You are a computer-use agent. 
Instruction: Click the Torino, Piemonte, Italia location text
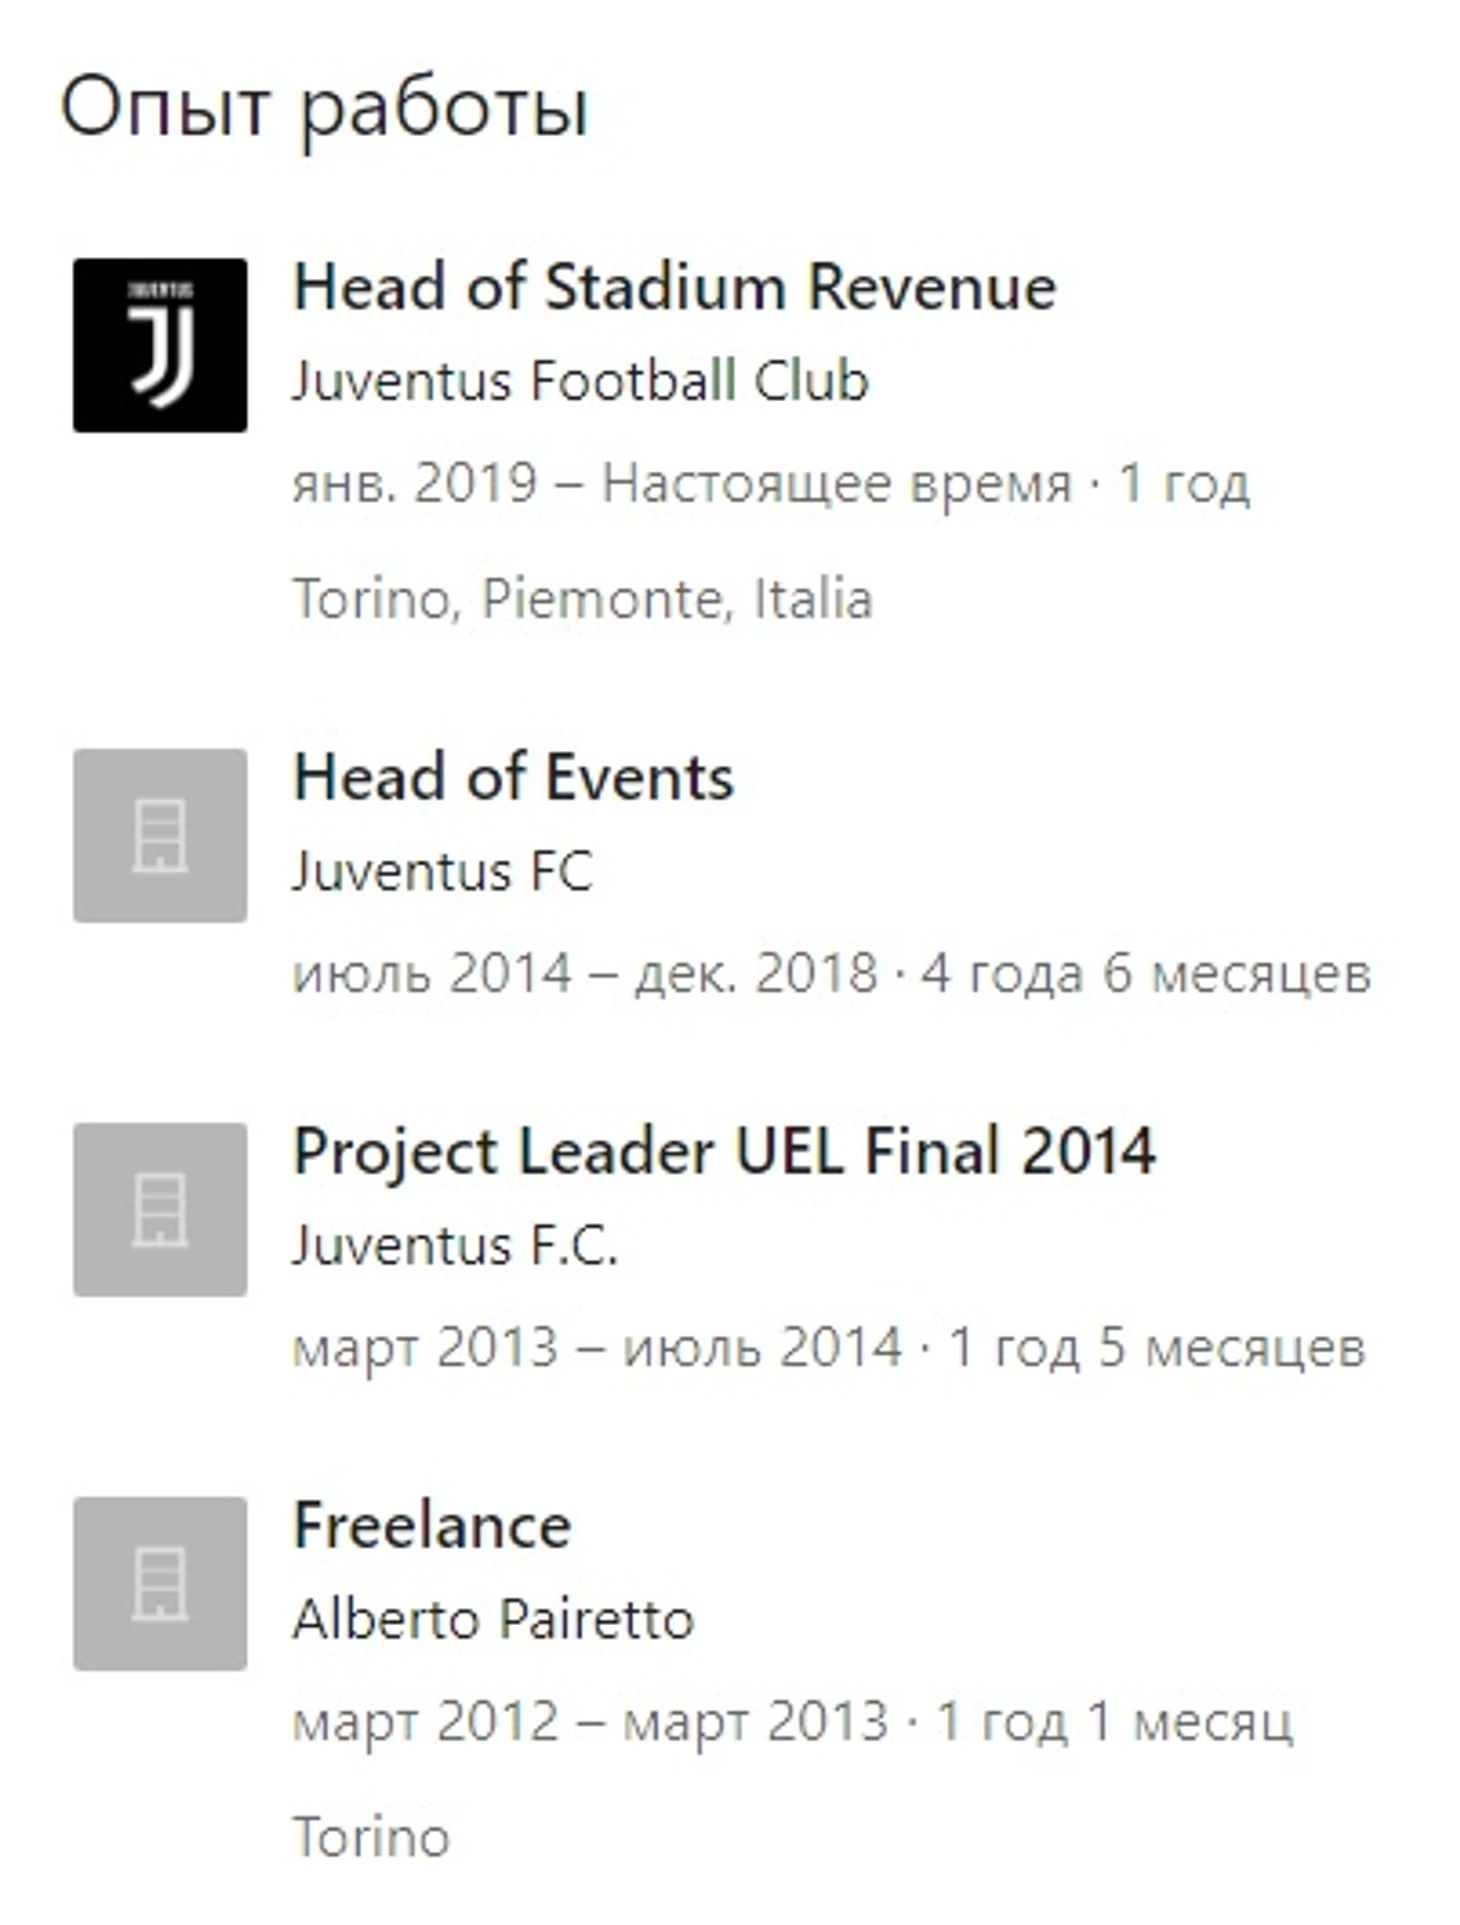point(582,598)
